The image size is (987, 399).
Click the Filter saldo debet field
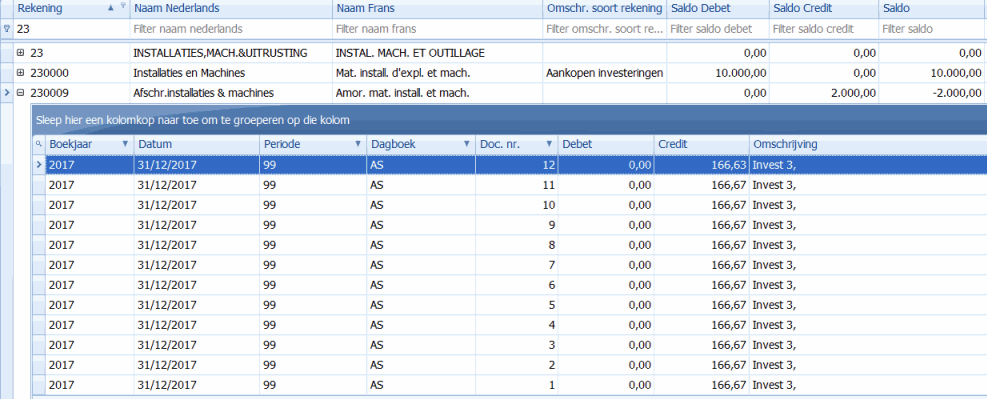click(718, 29)
